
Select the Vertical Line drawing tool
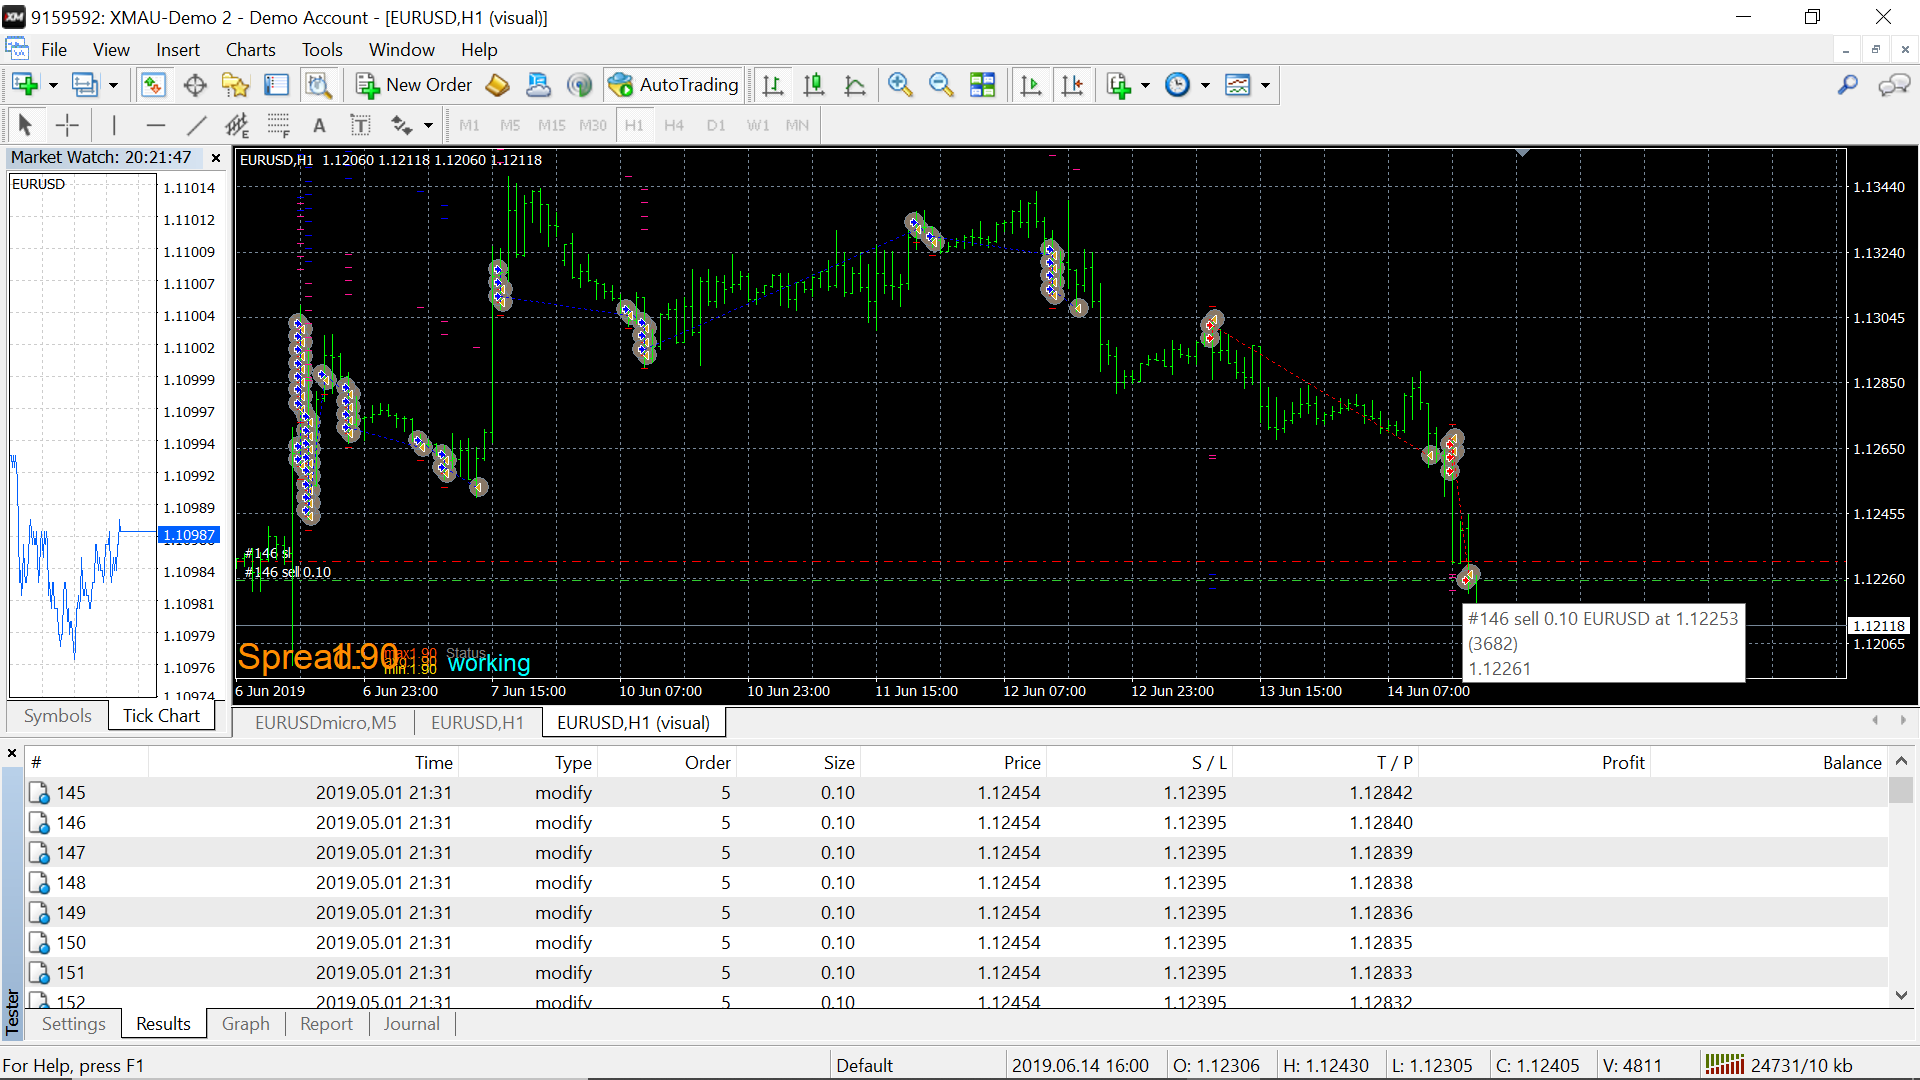point(114,125)
